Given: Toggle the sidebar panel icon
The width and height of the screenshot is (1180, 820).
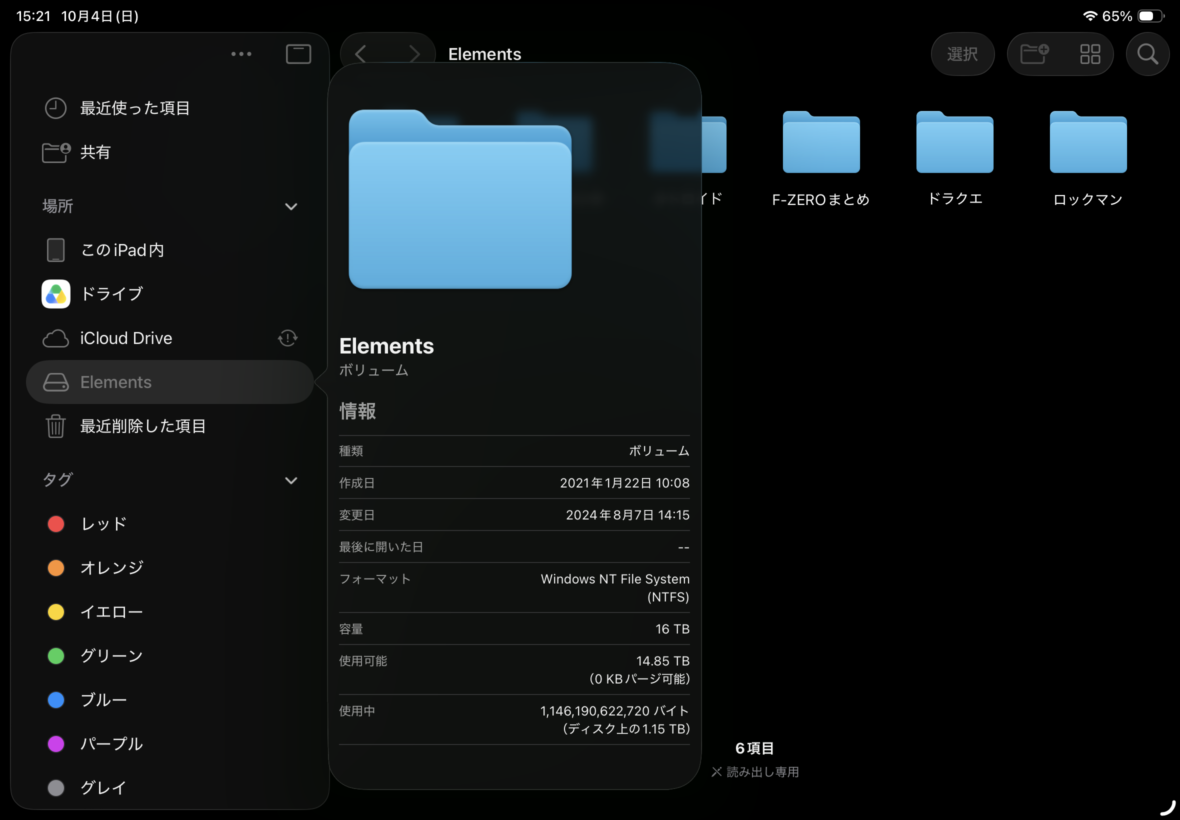Looking at the screenshot, I should [299, 54].
